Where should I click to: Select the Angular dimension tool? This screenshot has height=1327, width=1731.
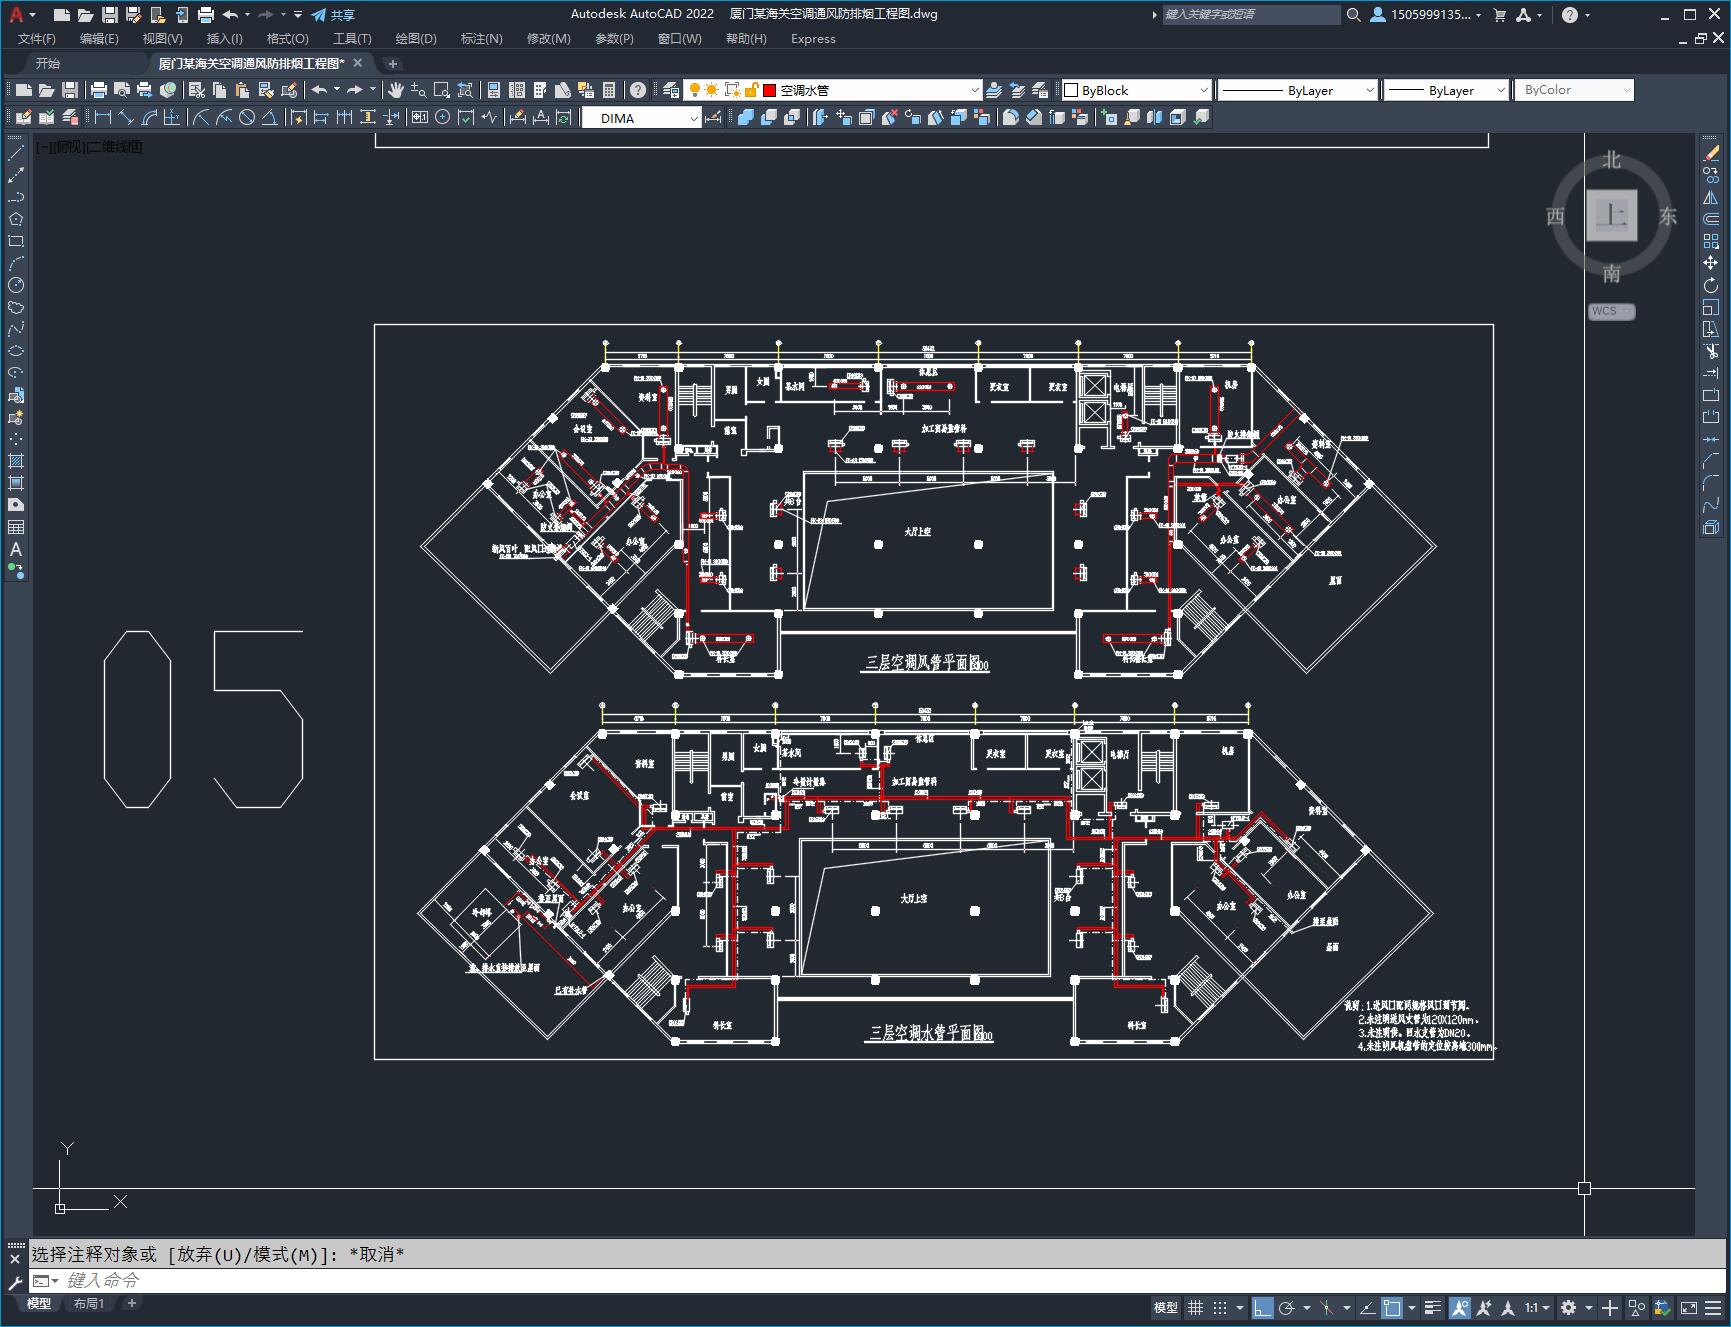click(270, 117)
